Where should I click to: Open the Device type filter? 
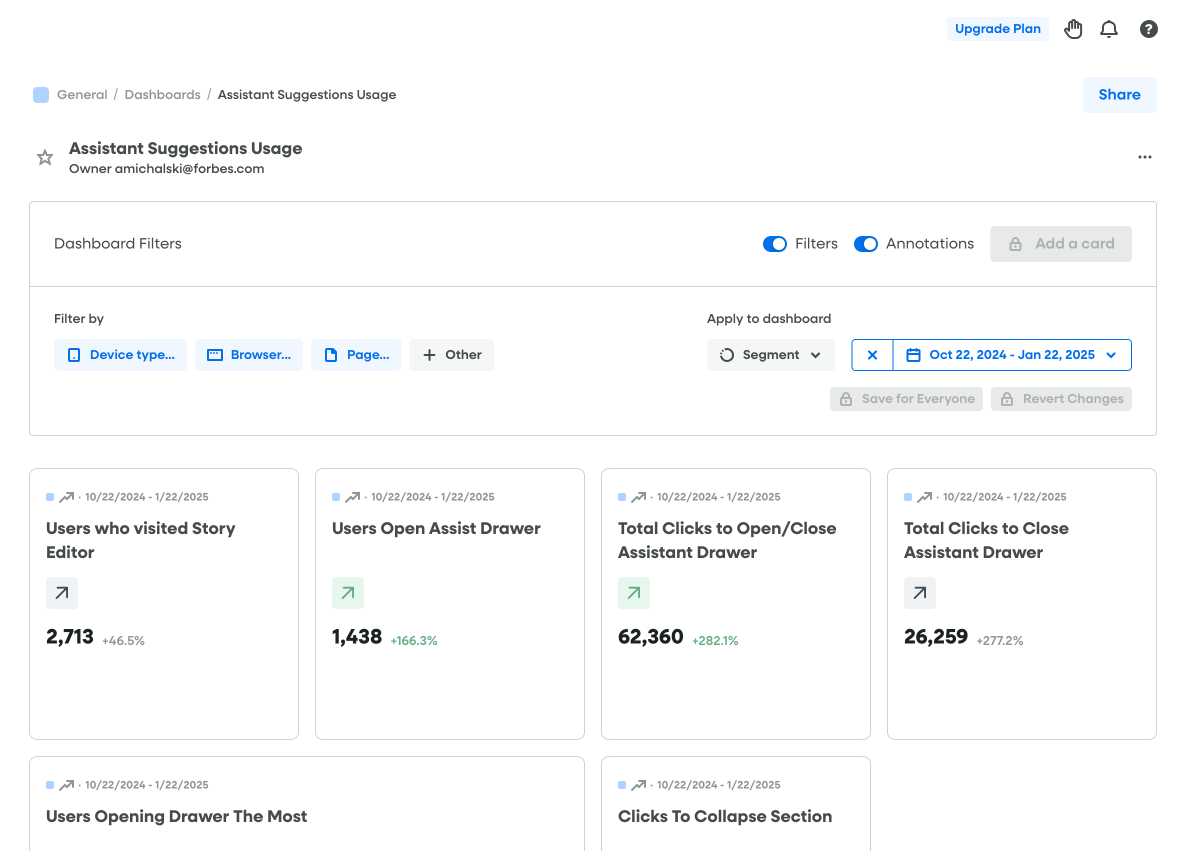pos(120,355)
